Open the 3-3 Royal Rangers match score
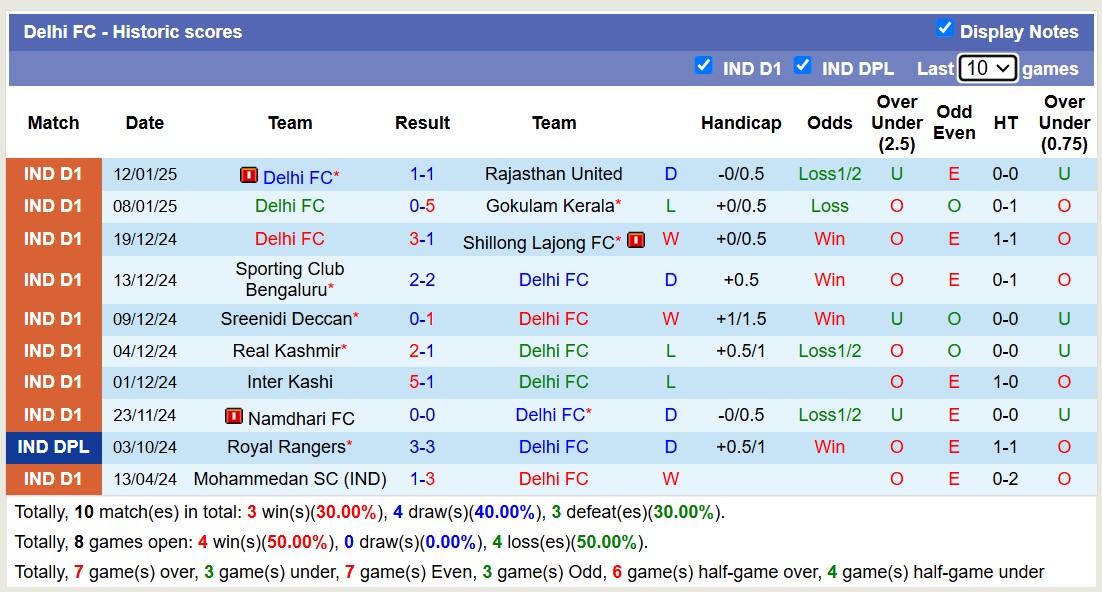1102x592 pixels. coord(422,447)
